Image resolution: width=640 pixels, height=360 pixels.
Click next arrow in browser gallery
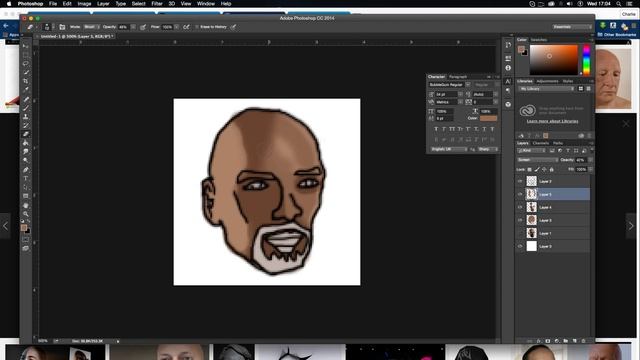(631, 226)
